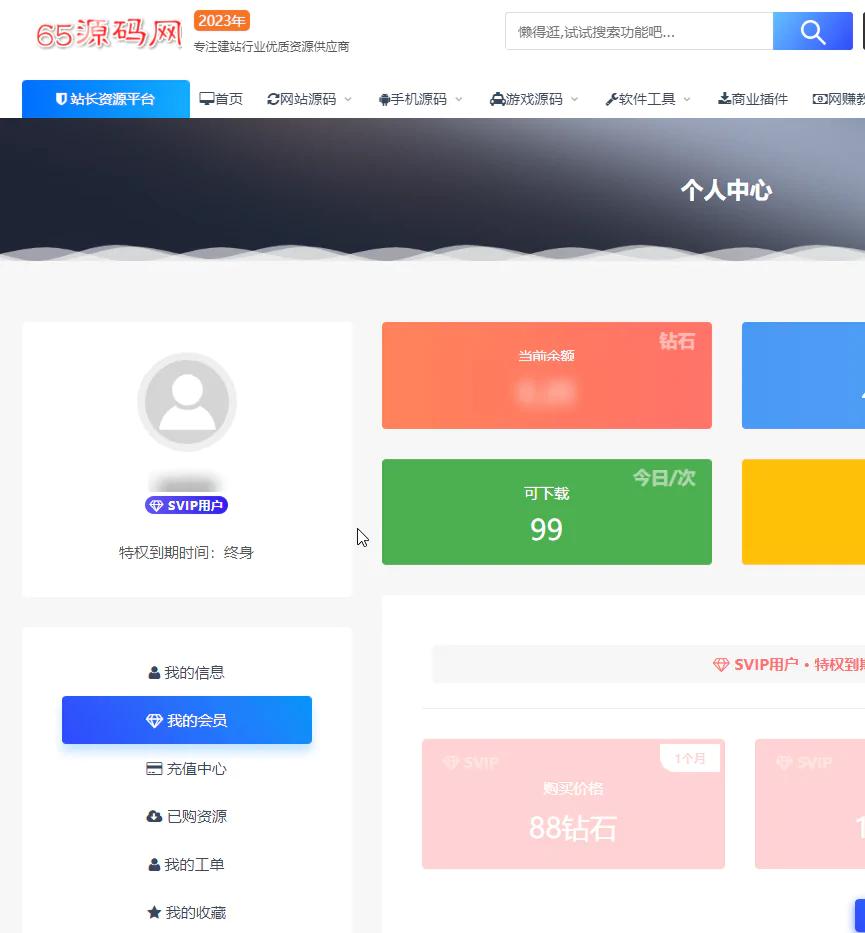The image size is (865, 933).
Task: Click the Android icon beside 手机源码
Action: tap(384, 99)
